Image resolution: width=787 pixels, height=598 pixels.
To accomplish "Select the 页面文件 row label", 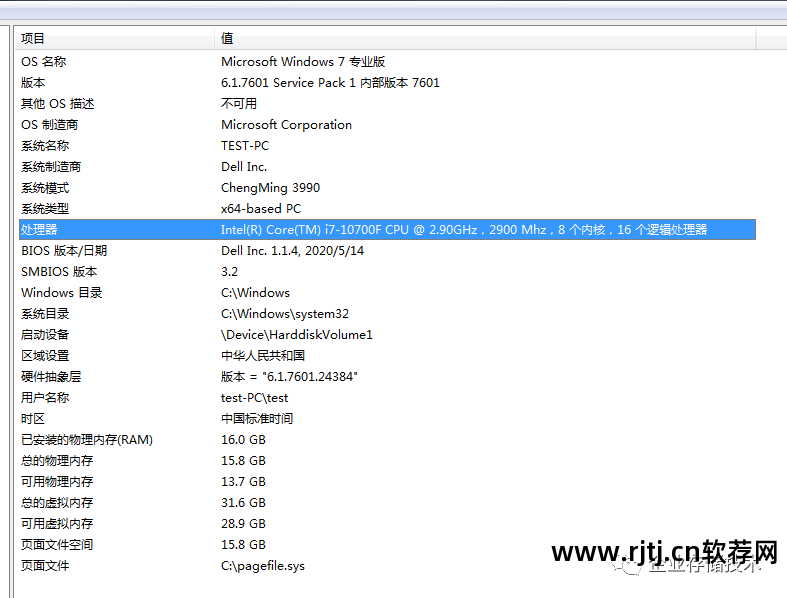I will 45,566.
